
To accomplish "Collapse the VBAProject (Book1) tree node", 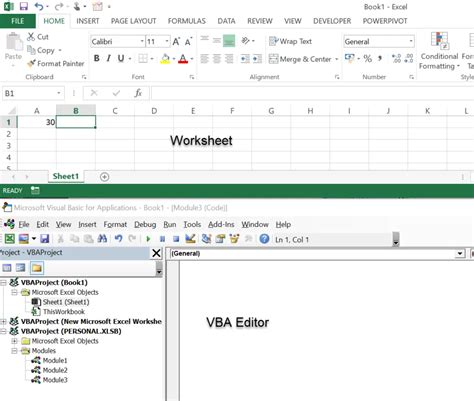I will [3, 283].
